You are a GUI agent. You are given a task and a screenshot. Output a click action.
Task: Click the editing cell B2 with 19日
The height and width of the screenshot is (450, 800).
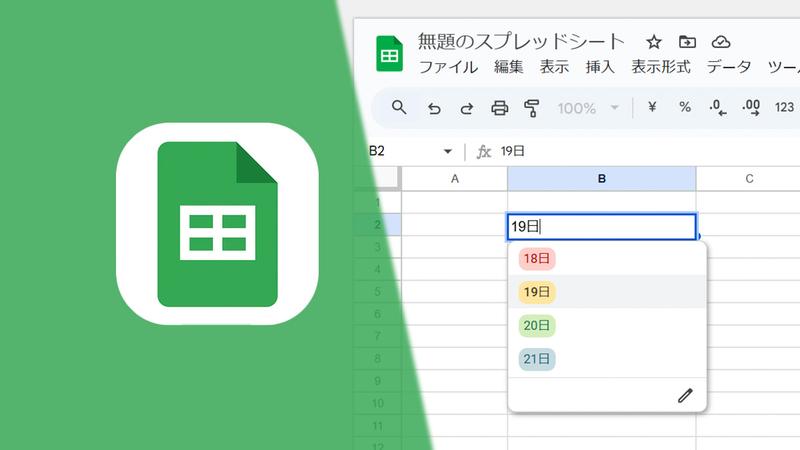[602, 227]
